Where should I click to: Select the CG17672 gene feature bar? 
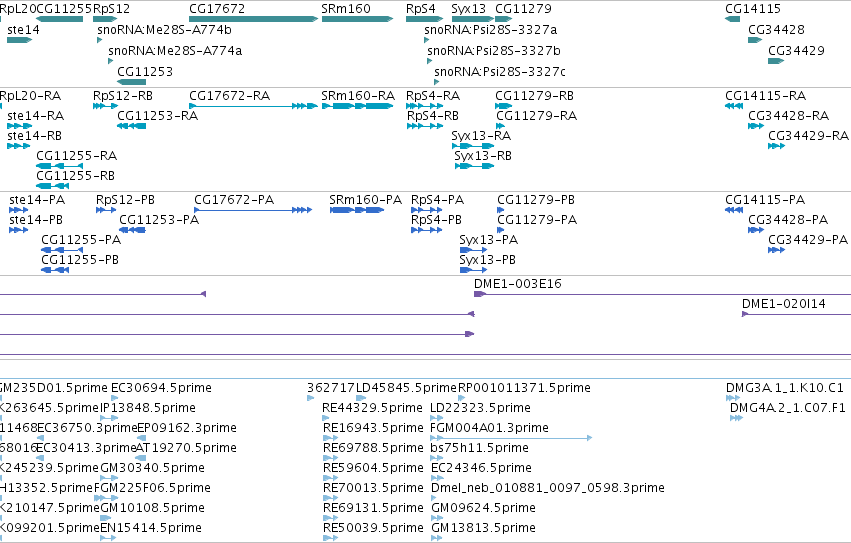[x=253, y=19]
